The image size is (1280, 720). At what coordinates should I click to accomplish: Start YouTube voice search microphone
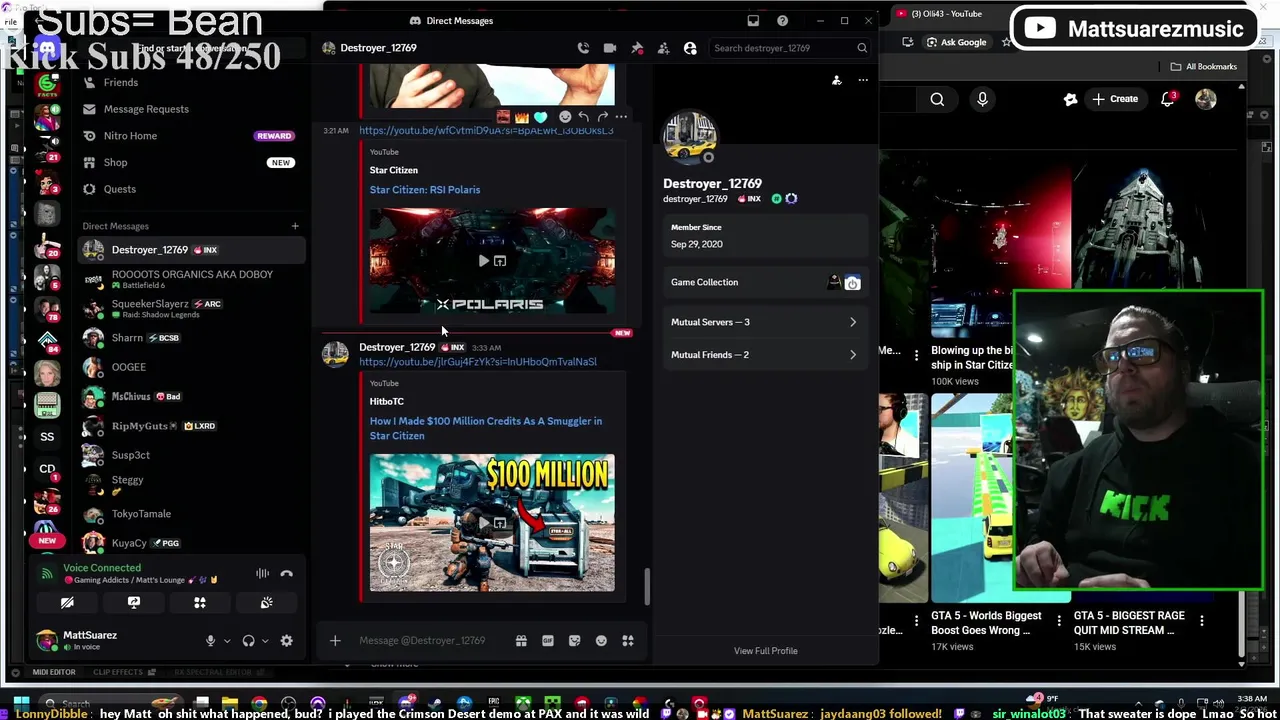[982, 99]
